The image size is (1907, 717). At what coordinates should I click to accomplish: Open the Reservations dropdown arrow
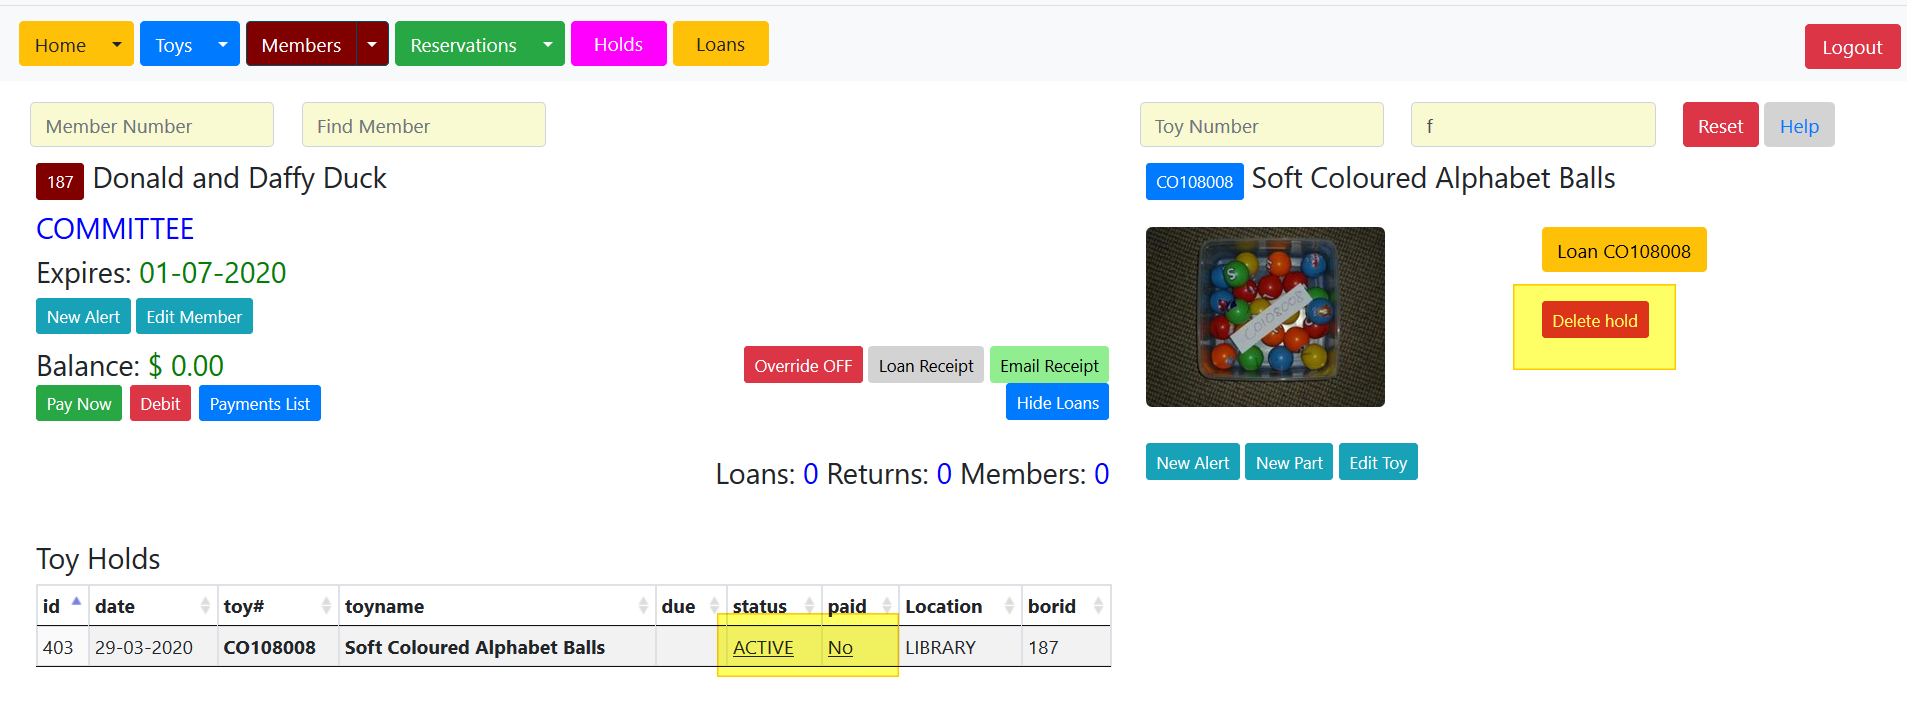coord(548,45)
